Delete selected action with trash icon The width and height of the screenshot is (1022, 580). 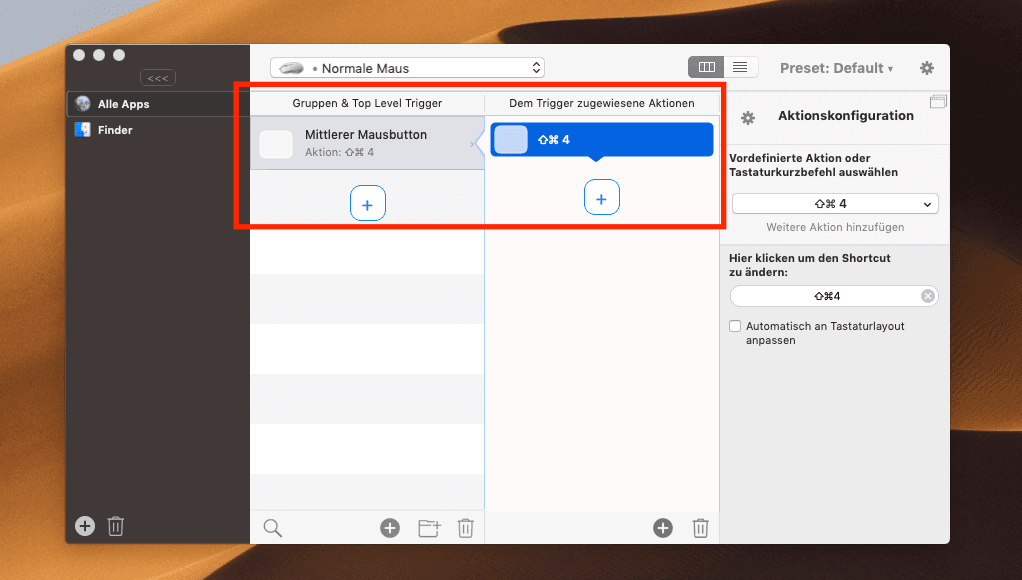701,528
